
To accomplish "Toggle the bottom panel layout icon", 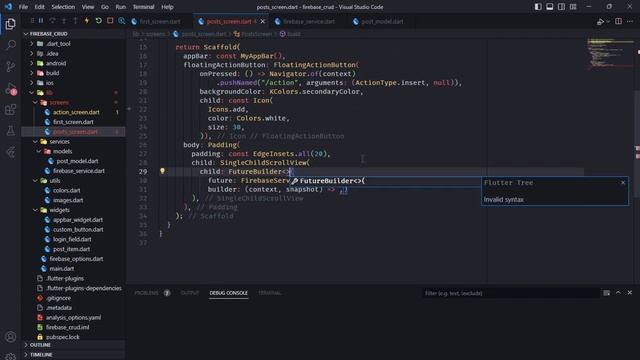I will click(x=550, y=7).
